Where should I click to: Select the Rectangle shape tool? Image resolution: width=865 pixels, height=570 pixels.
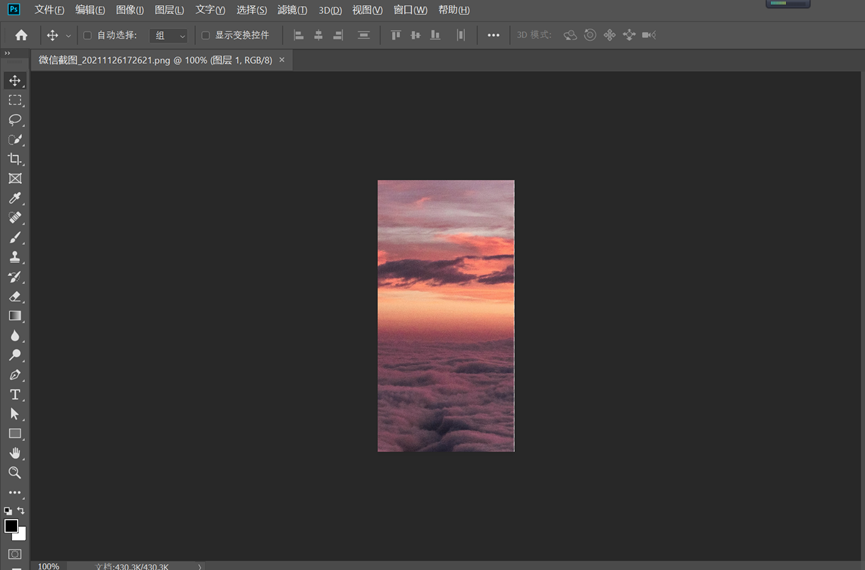15,433
